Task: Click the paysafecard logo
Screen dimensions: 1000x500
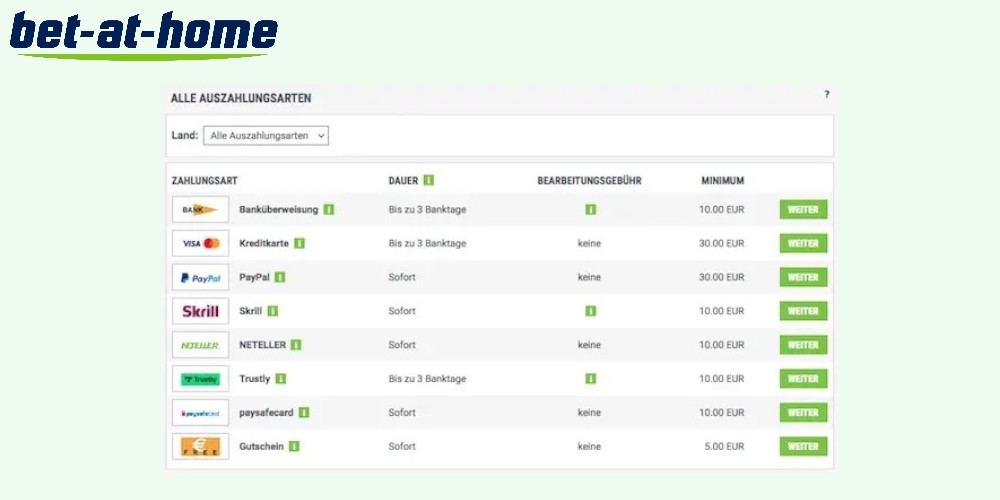Action: click(x=200, y=413)
